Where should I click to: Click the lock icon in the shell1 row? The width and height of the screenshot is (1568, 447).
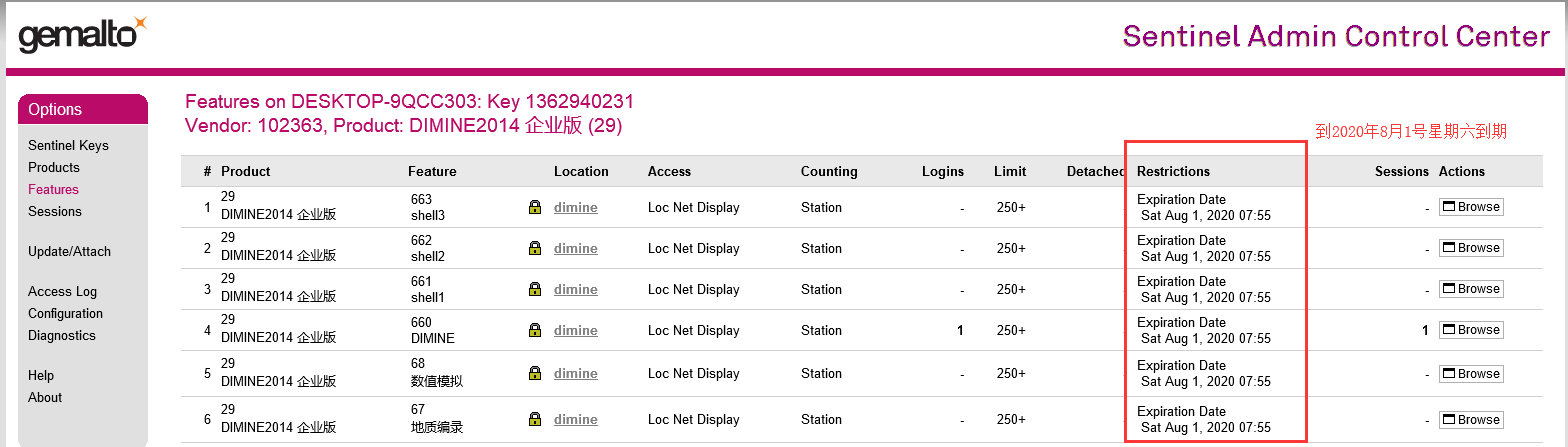click(535, 290)
